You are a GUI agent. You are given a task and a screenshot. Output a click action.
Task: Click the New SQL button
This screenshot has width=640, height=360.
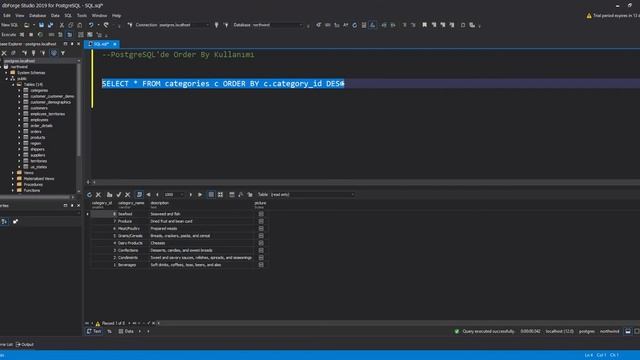click(x=9, y=25)
